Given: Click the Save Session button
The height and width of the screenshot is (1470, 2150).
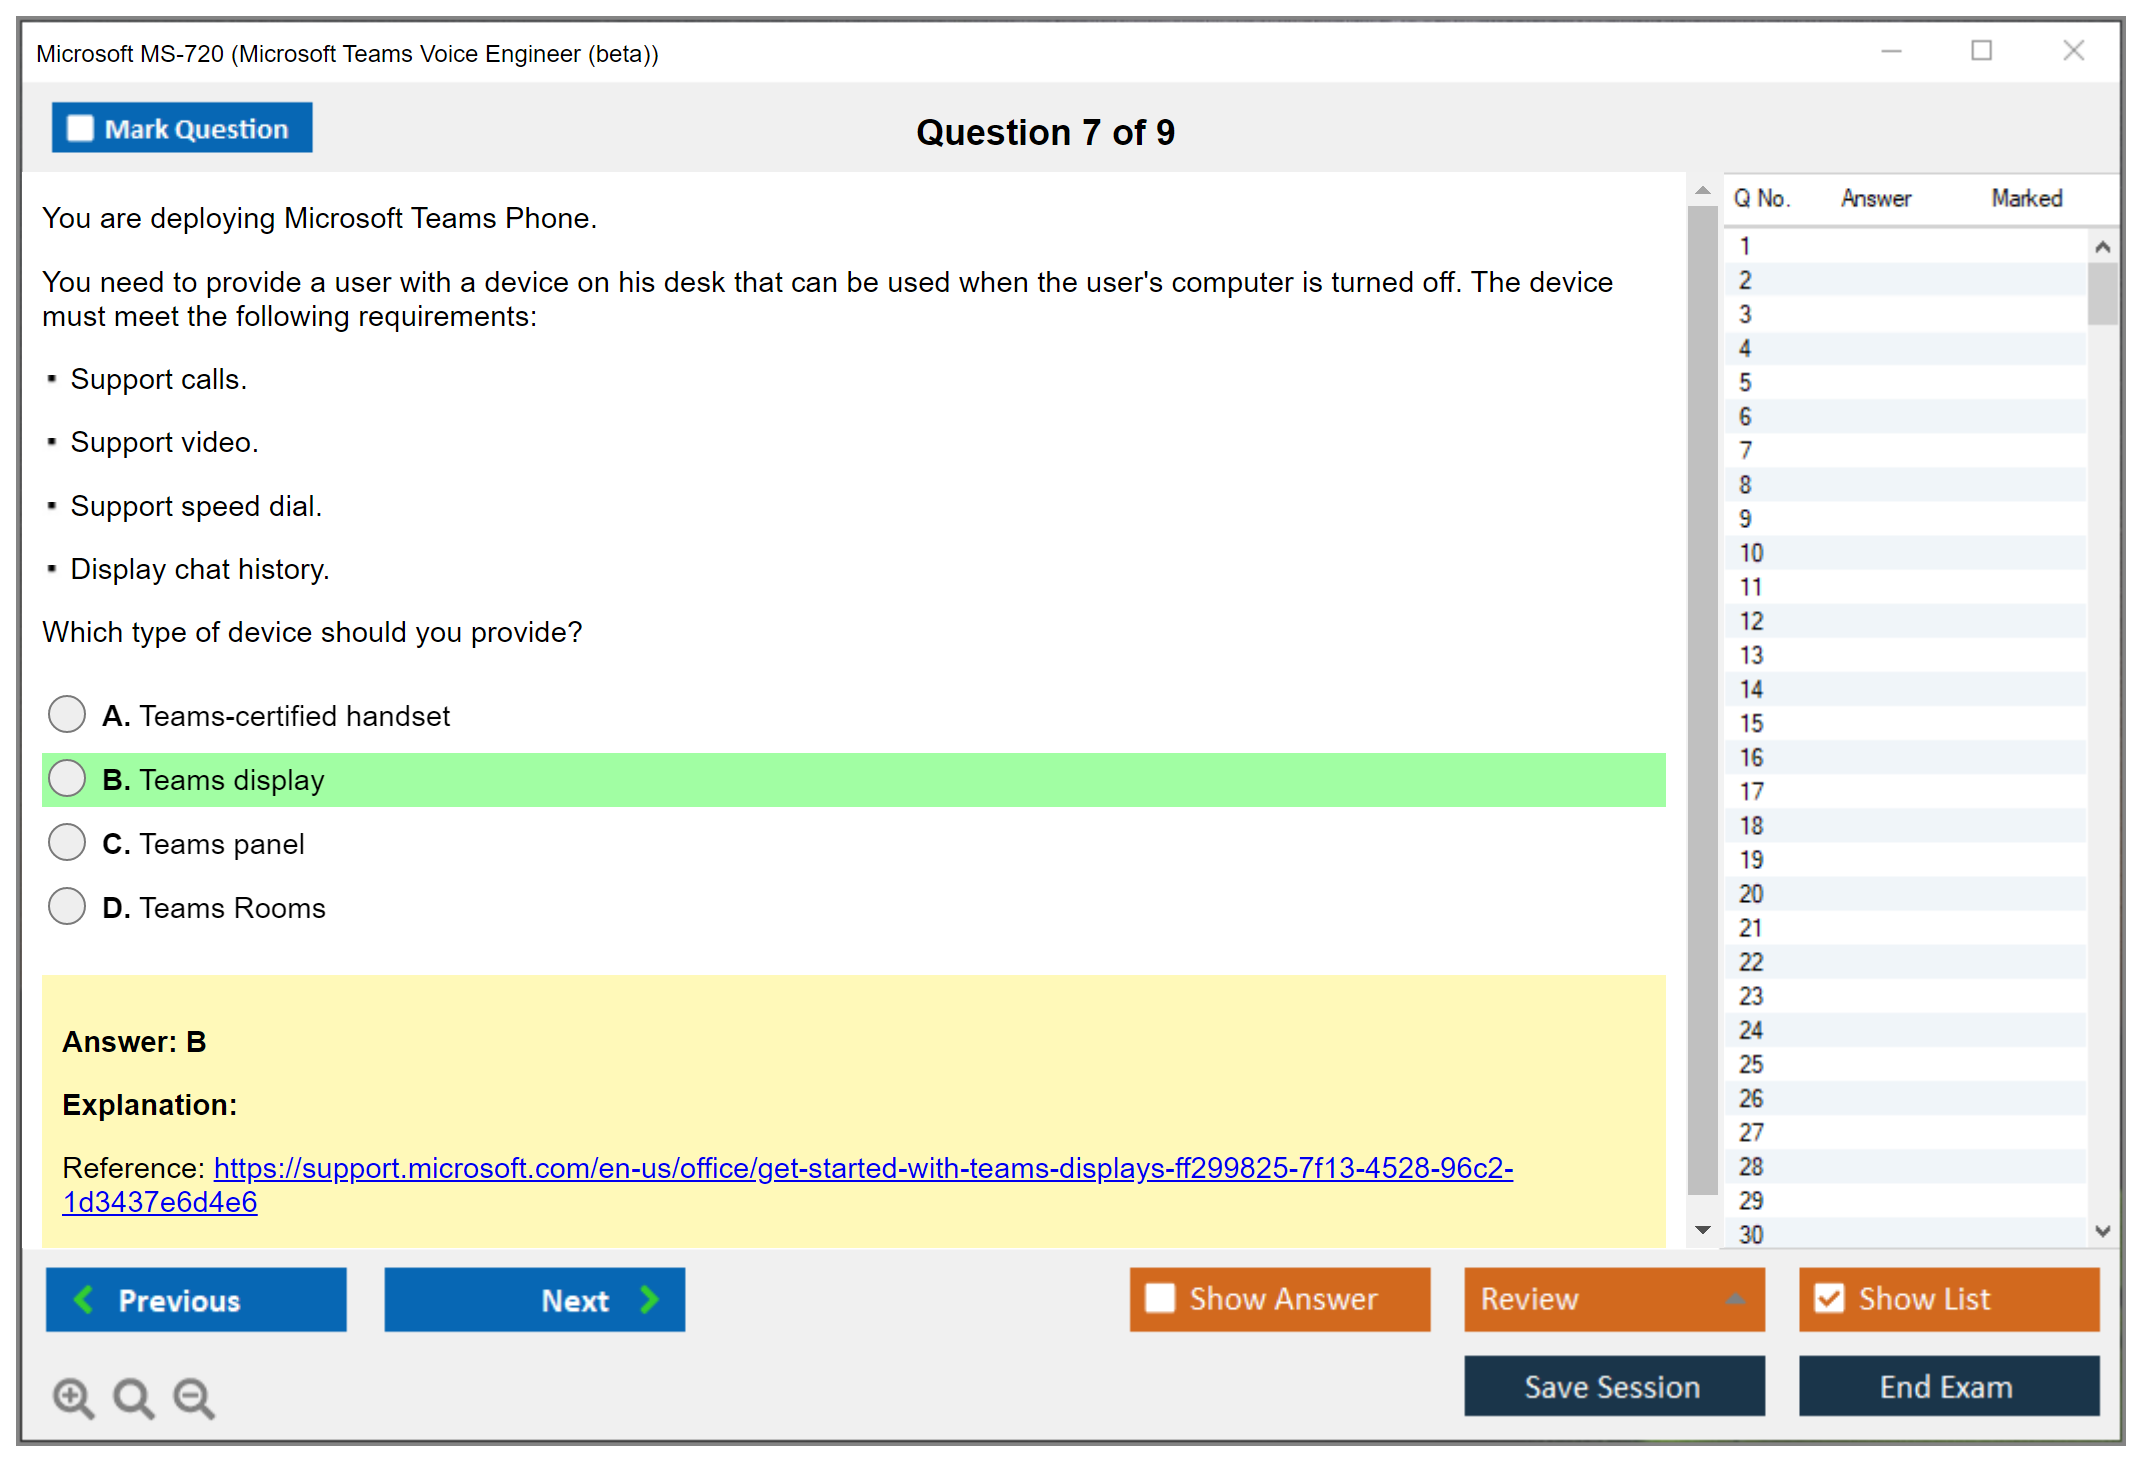Looking at the screenshot, I should pos(1613,1386).
